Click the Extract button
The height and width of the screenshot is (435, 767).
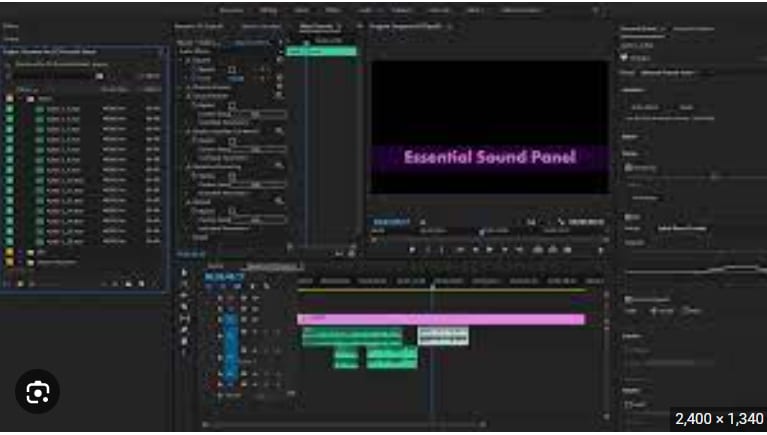(553, 250)
